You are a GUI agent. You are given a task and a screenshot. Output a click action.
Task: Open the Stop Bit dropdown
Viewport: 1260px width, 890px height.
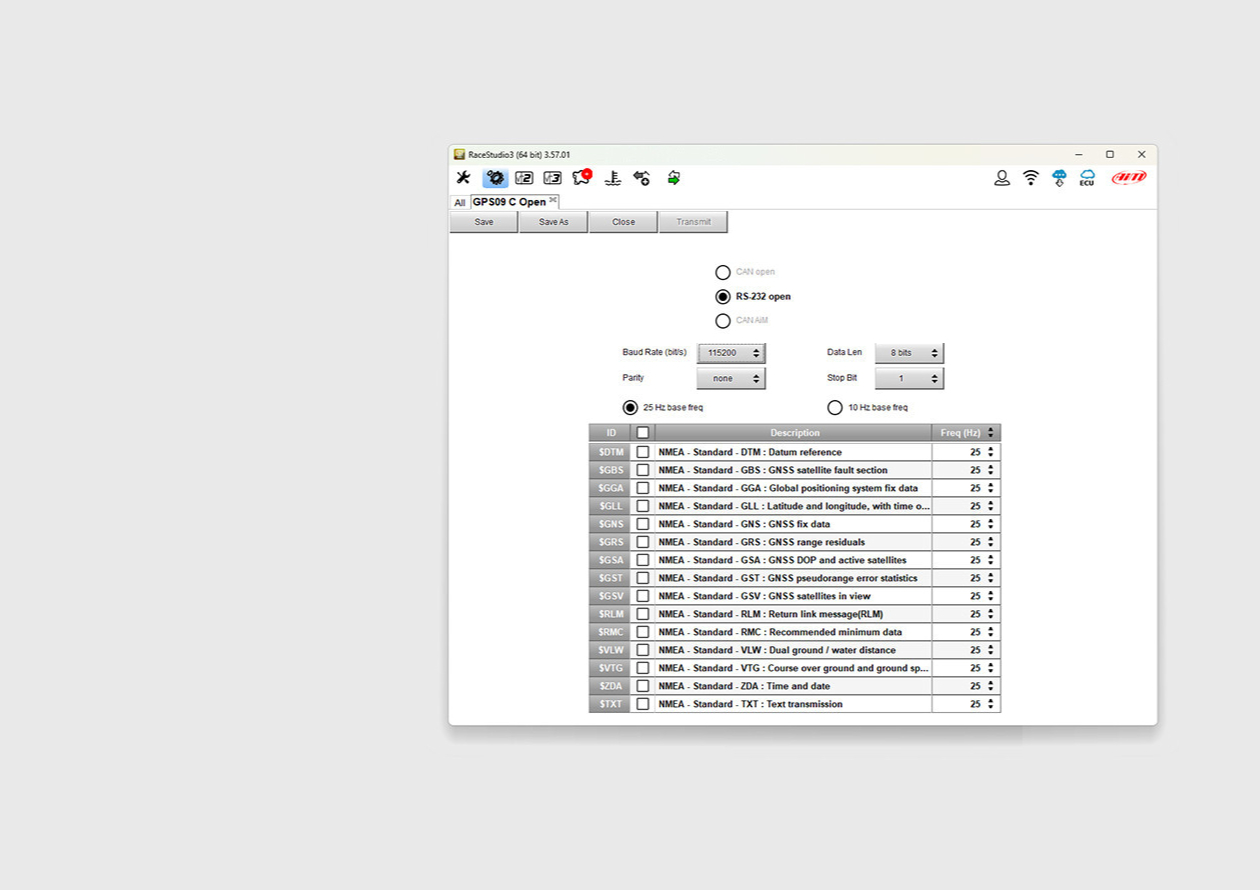click(x=909, y=378)
